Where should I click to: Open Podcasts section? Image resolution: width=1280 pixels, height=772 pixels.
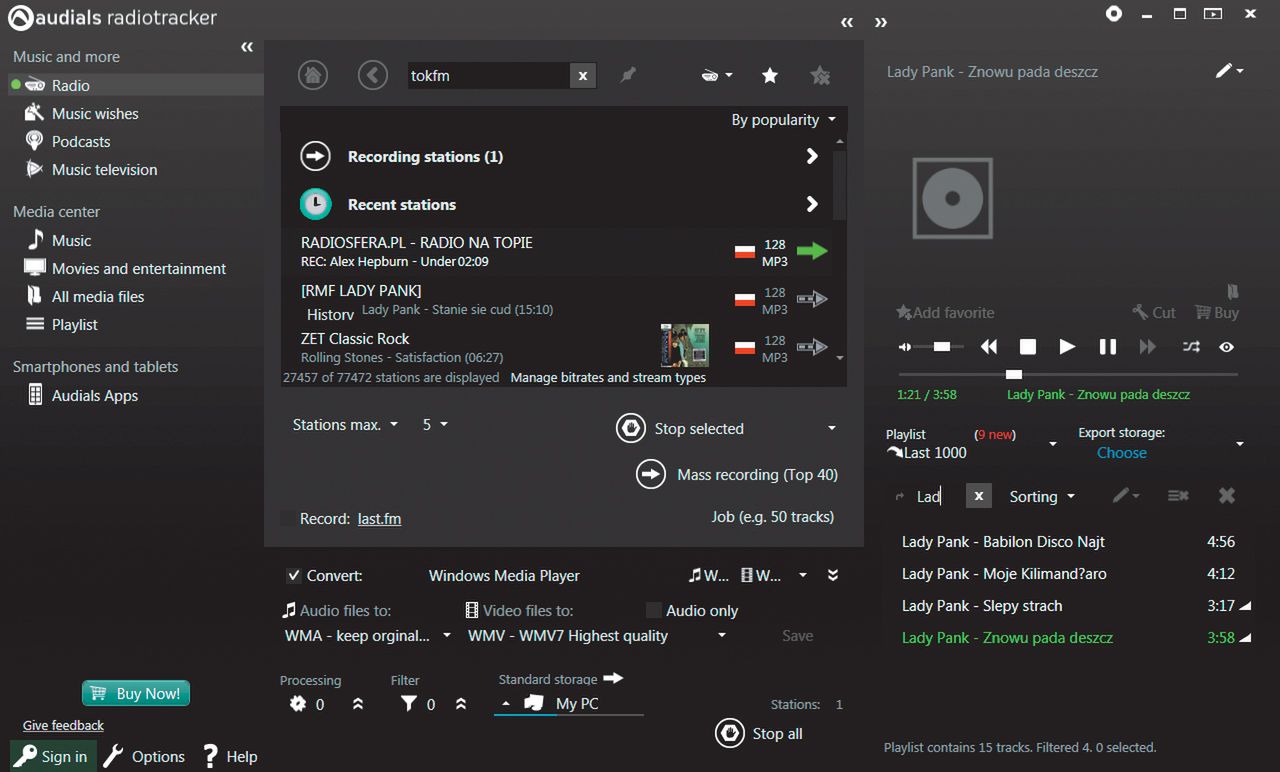81,141
